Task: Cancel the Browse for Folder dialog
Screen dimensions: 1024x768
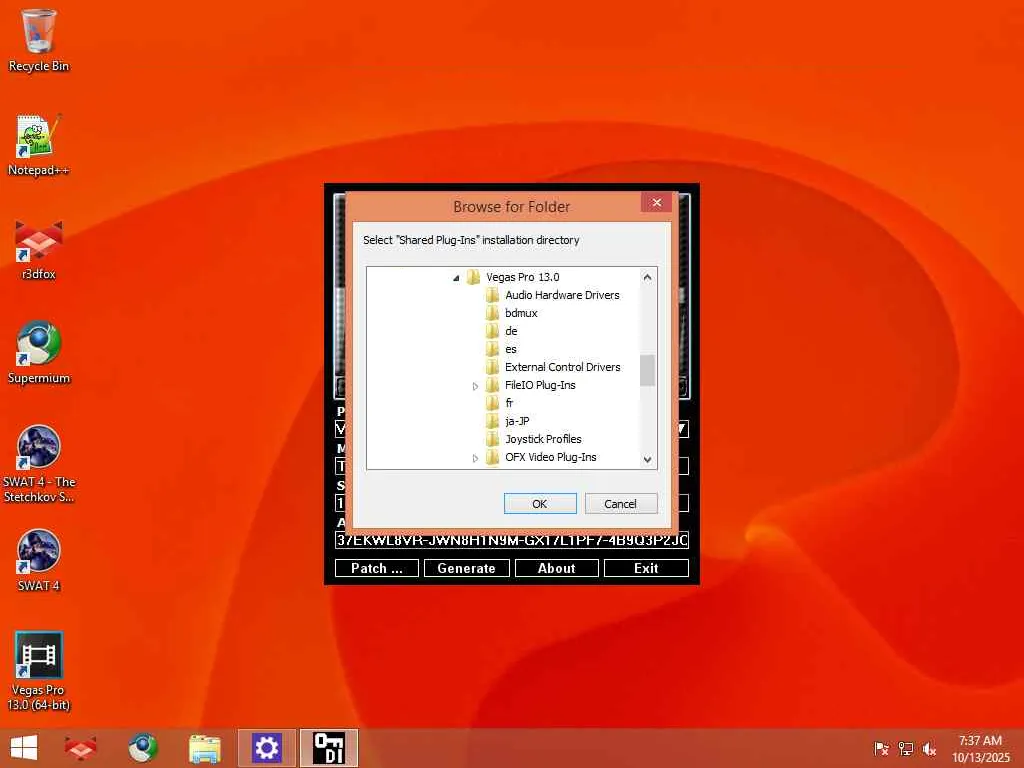Action: click(x=620, y=504)
